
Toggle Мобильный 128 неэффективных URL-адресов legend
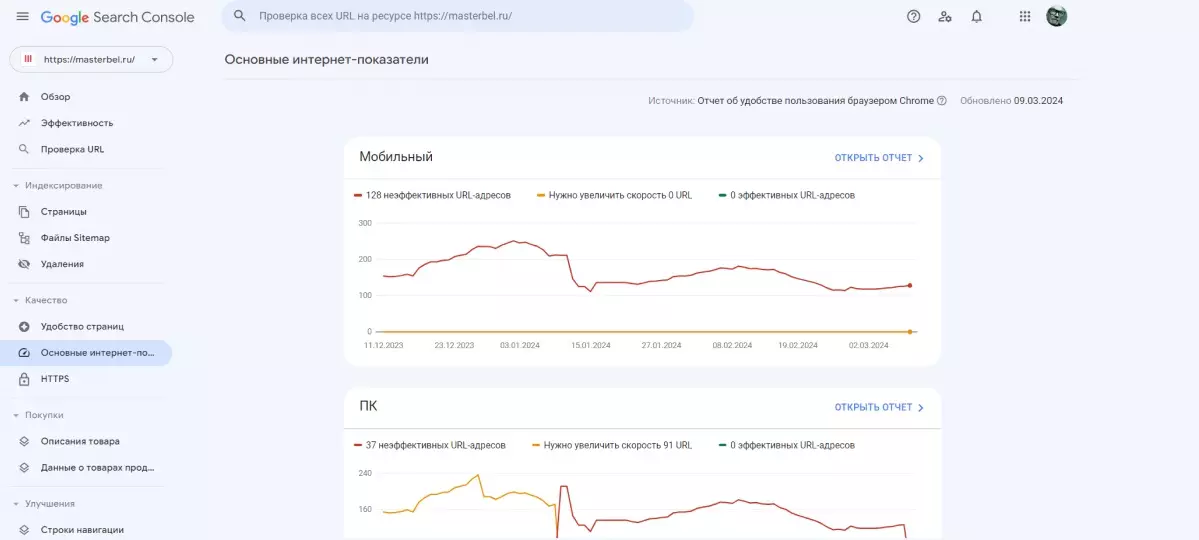click(x=432, y=195)
